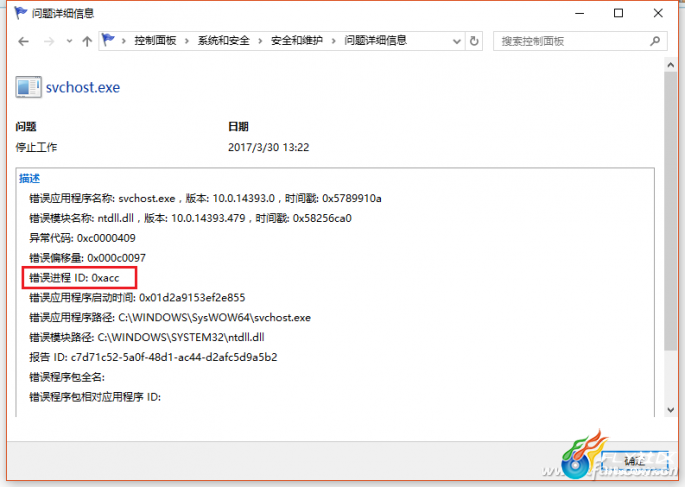The image size is (685, 487).
Task: Click the date 2017/3/30 13:22
Action: [x=268, y=147]
